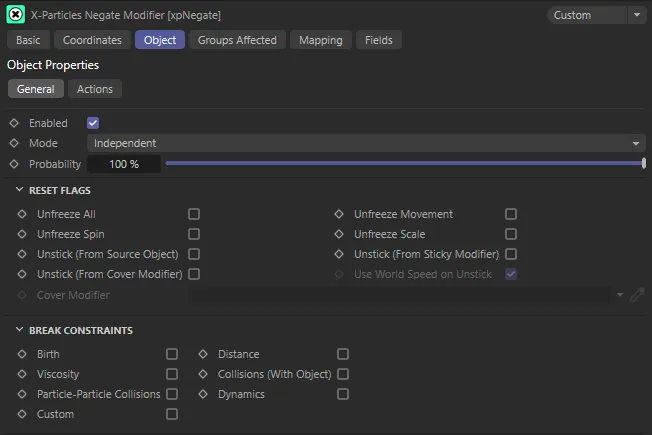Disable the Enabled checkbox

[x=93, y=123]
